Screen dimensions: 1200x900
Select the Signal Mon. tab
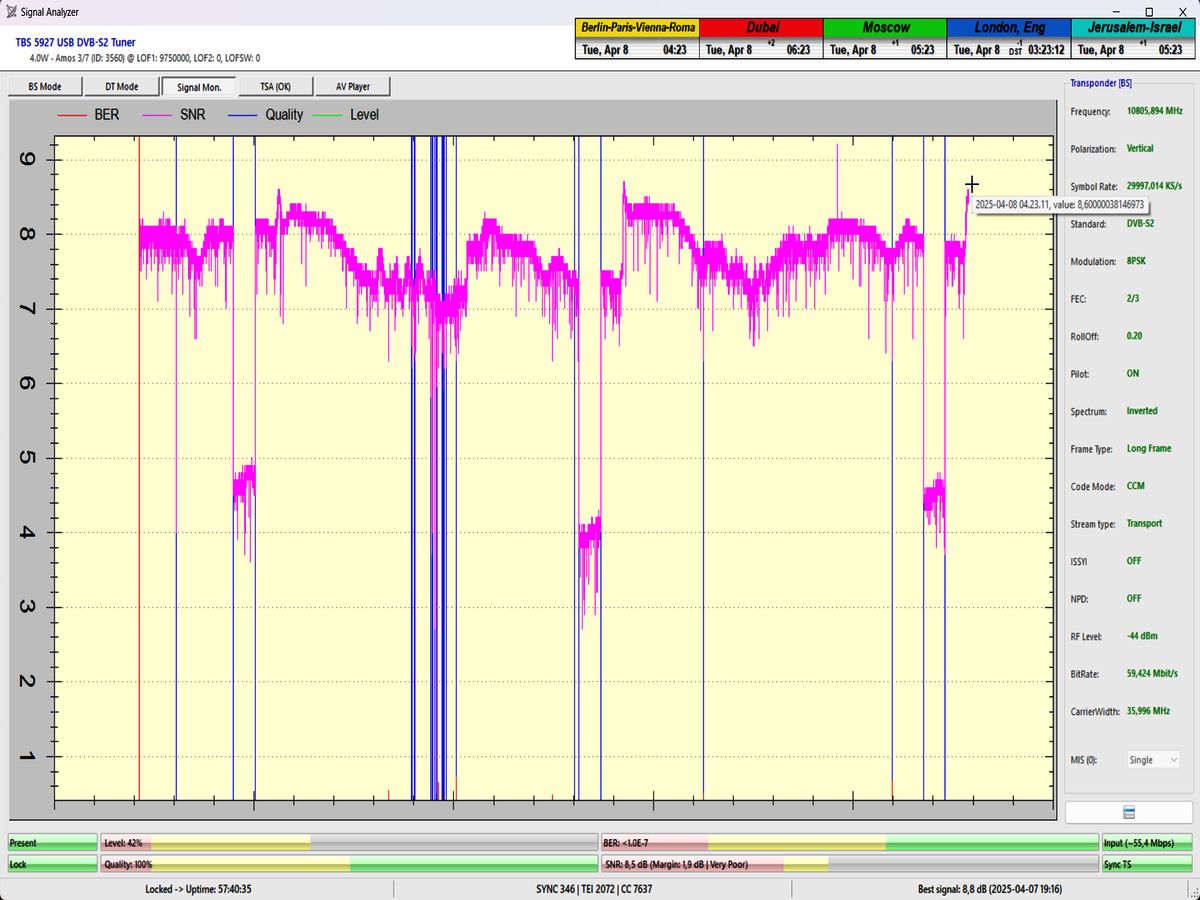point(198,87)
